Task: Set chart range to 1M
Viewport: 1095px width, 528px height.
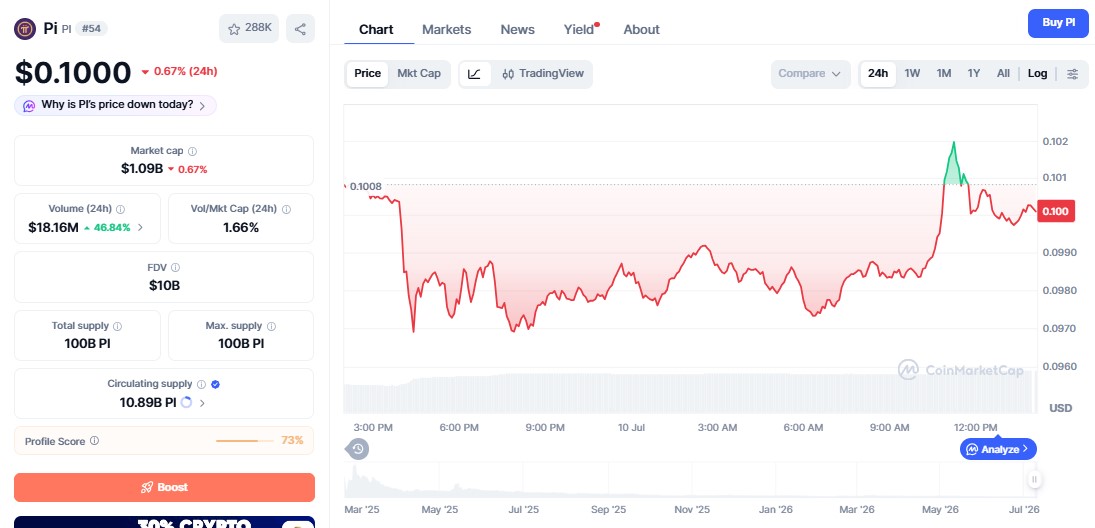Action: point(943,73)
